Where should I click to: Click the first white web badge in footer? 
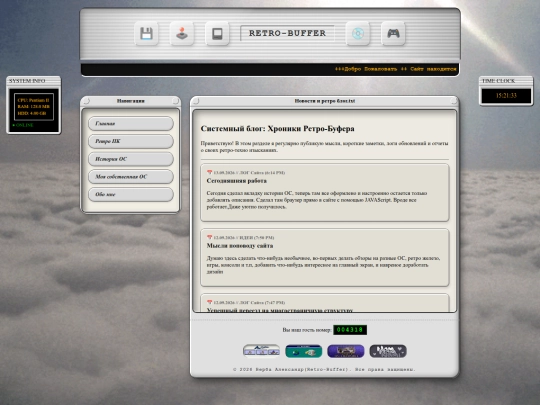click(x=261, y=351)
